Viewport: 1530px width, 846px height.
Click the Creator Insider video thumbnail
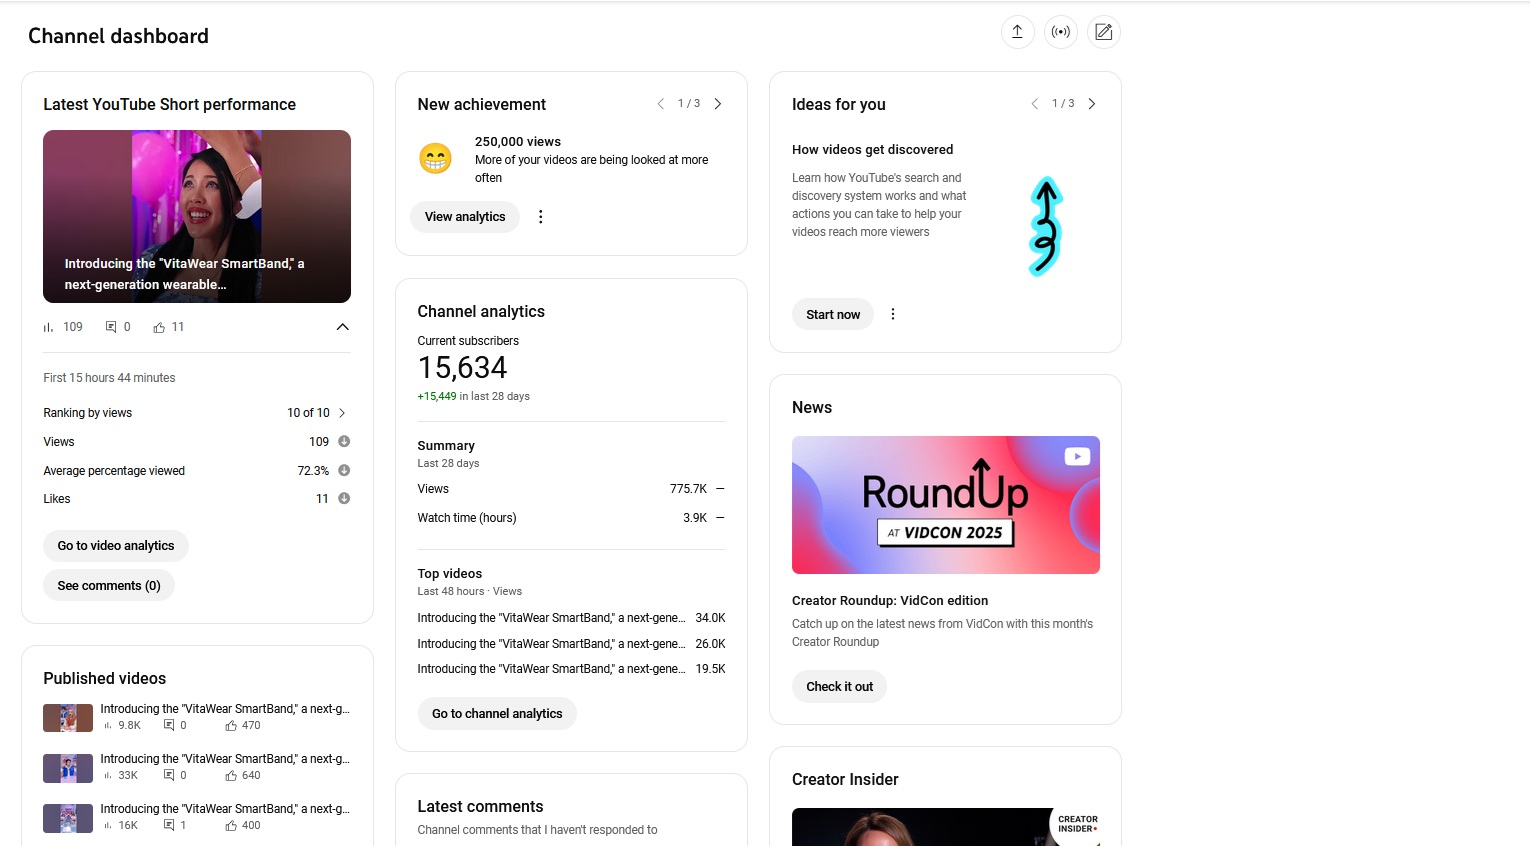tap(946, 827)
